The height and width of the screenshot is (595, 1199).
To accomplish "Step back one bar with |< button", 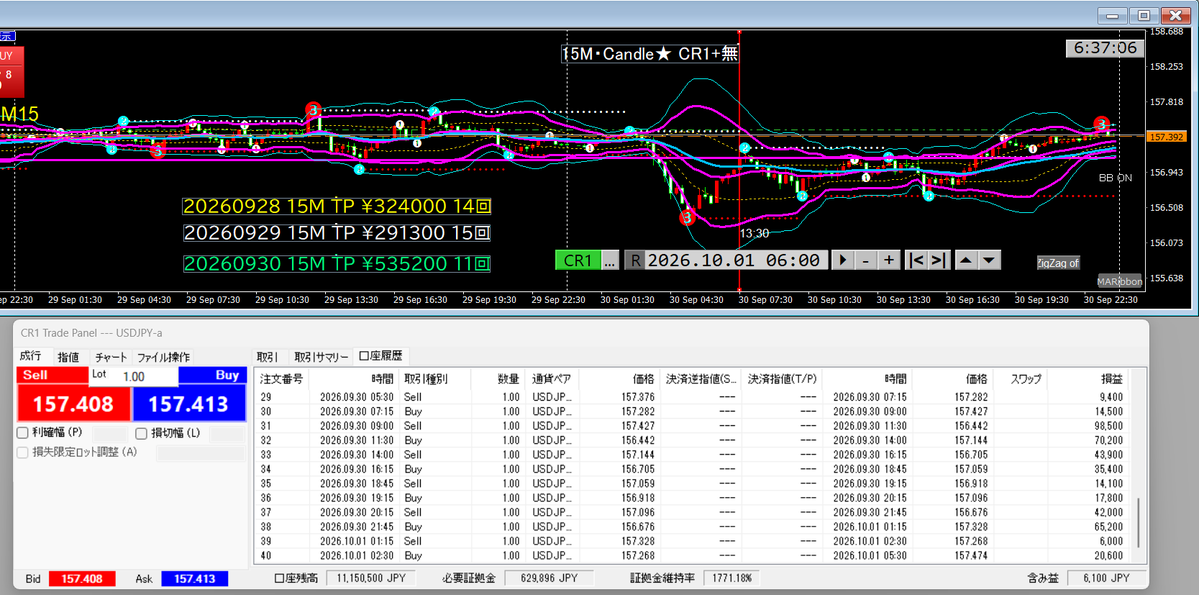I will tap(916, 260).
